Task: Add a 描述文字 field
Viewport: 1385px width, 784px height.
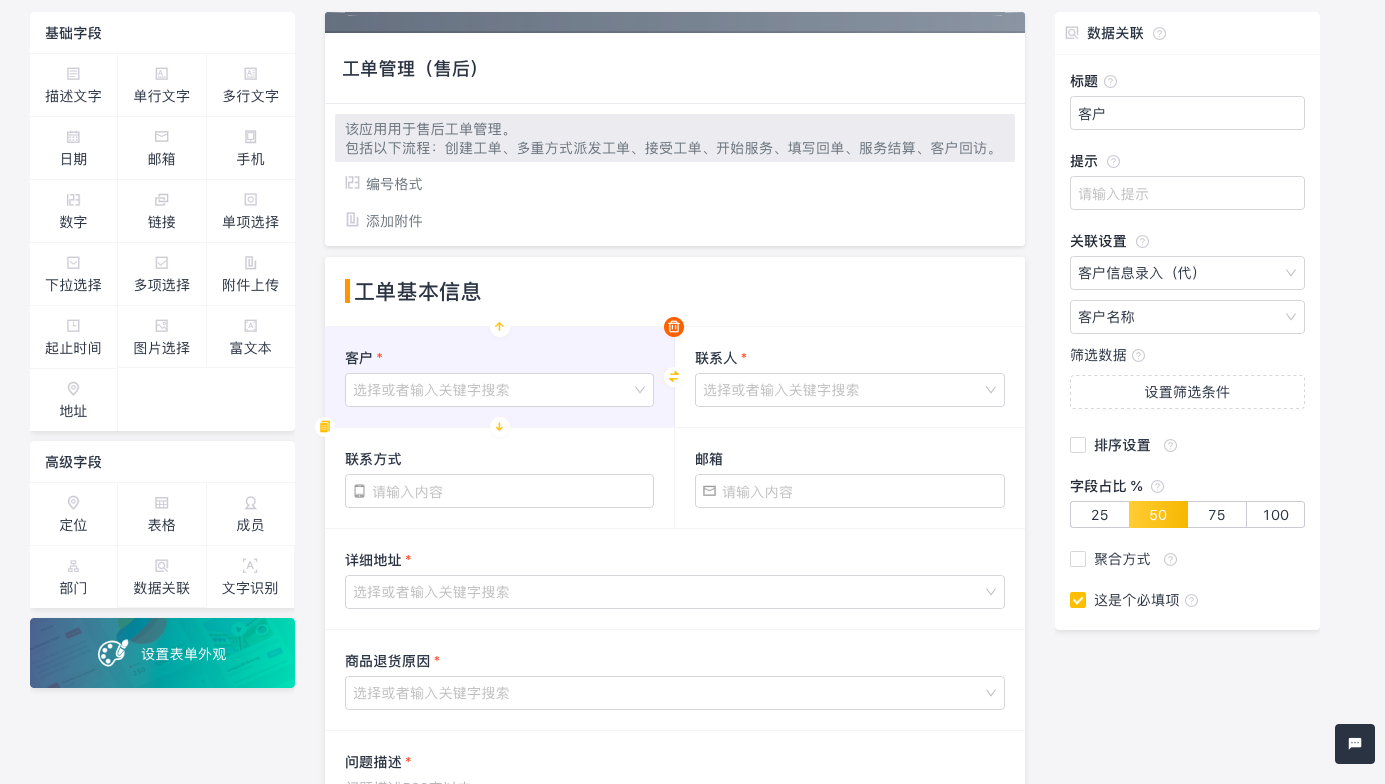Action: (73, 85)
